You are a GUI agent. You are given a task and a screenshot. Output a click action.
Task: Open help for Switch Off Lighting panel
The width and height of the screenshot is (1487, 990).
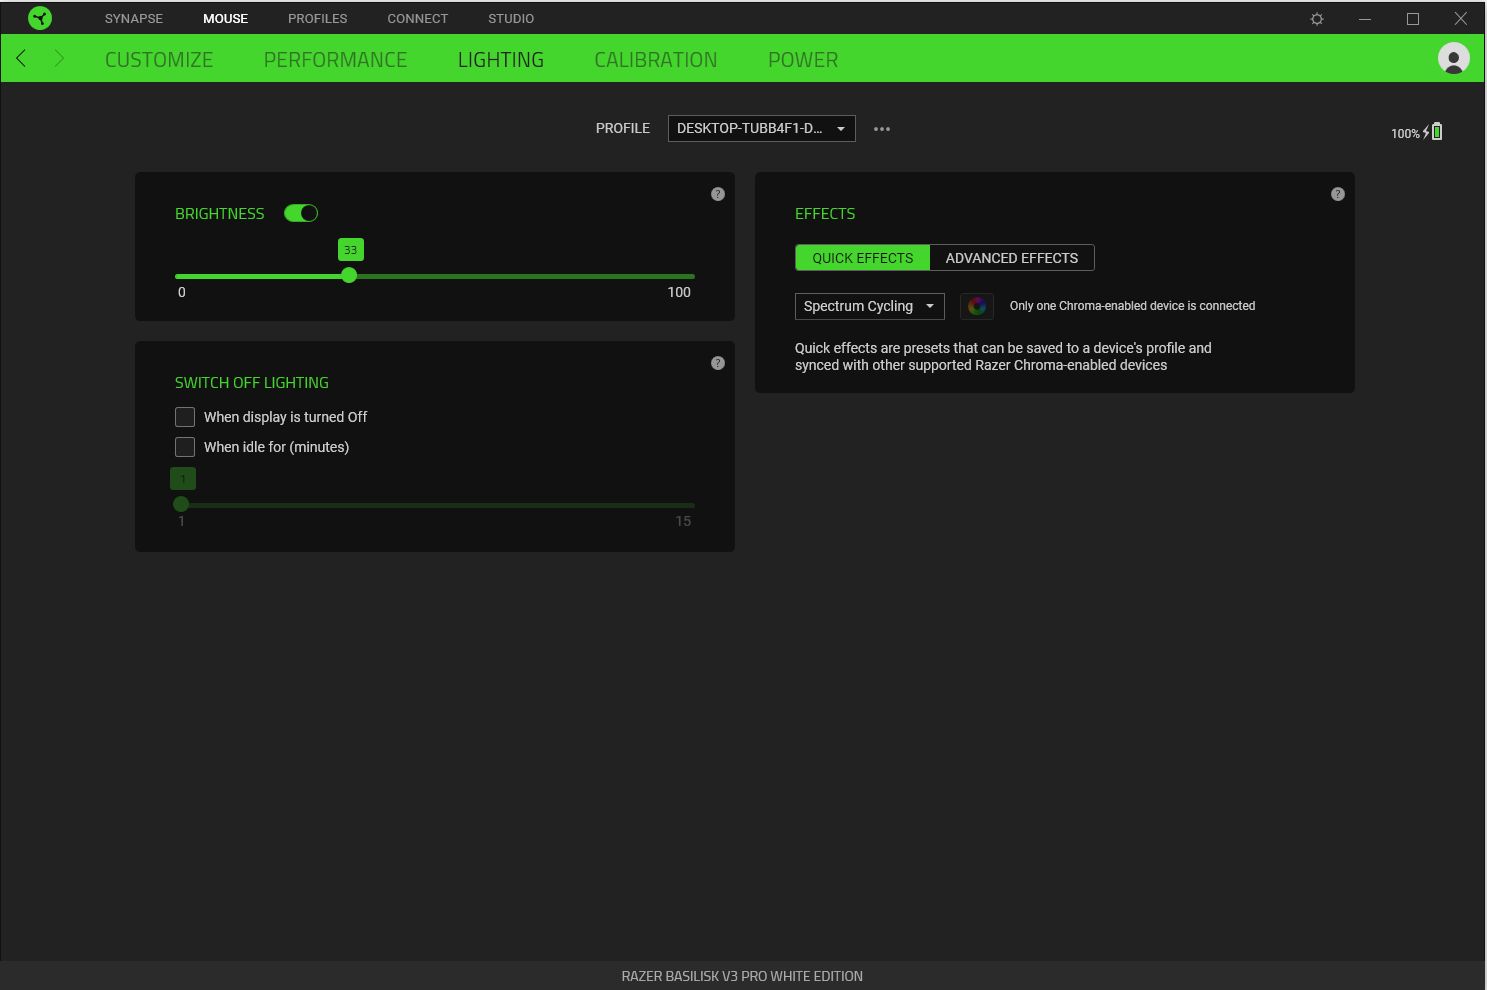(718, 363)
